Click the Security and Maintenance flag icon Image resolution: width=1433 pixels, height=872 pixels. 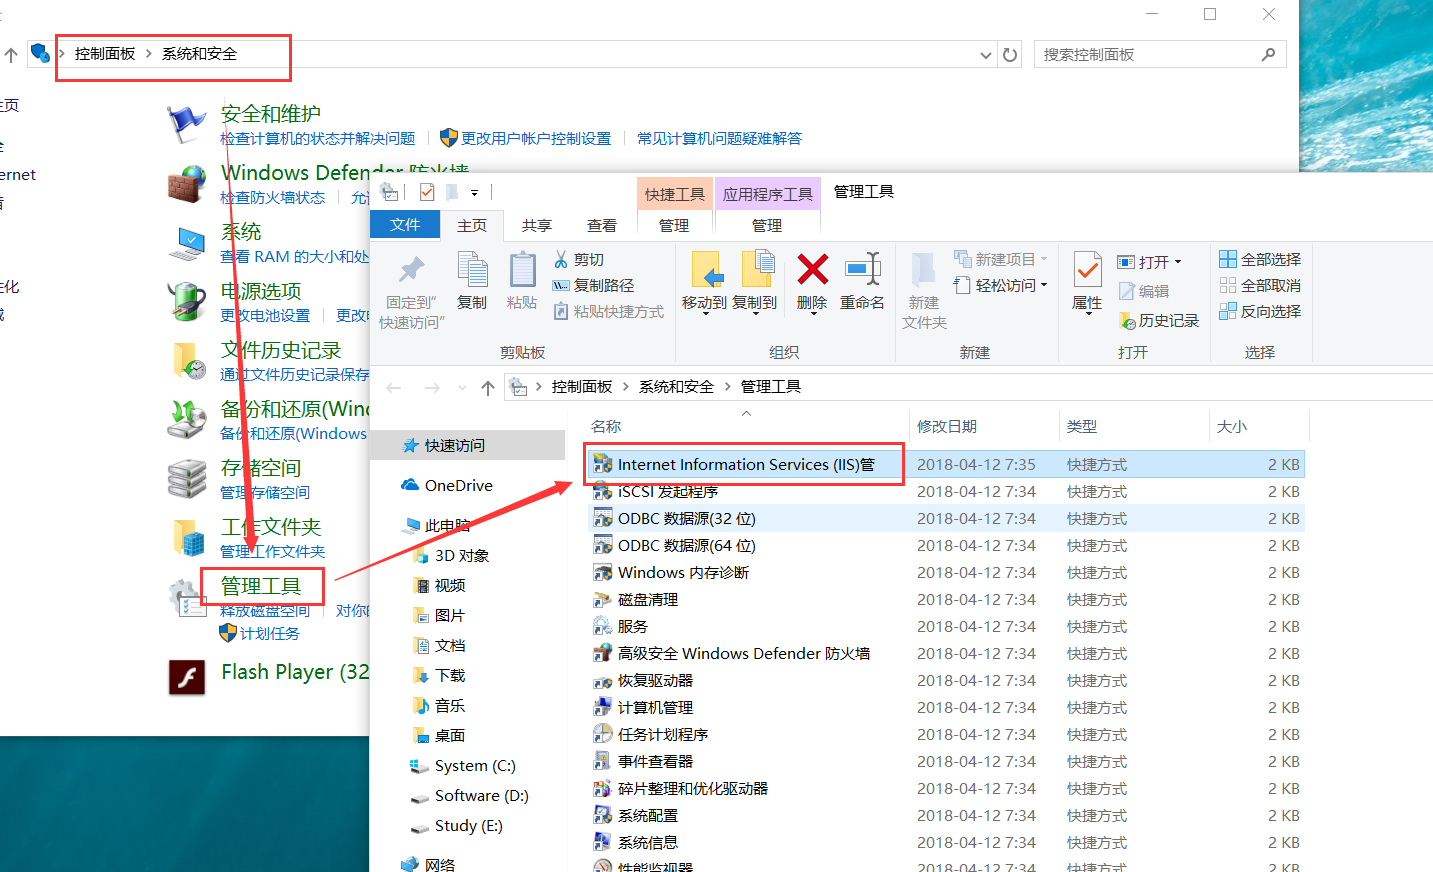click(x=186, y=124)
